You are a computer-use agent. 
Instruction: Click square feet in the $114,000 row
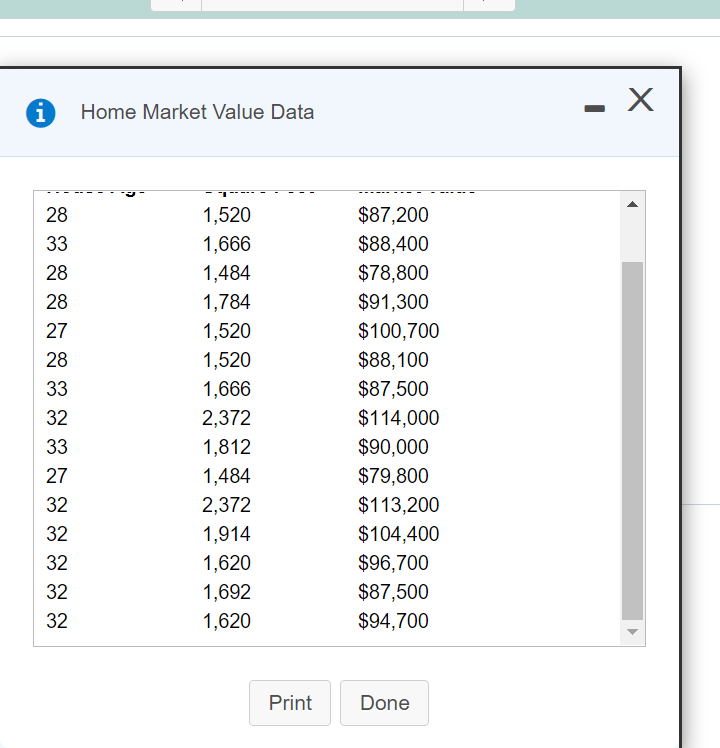tap(227, 418)
